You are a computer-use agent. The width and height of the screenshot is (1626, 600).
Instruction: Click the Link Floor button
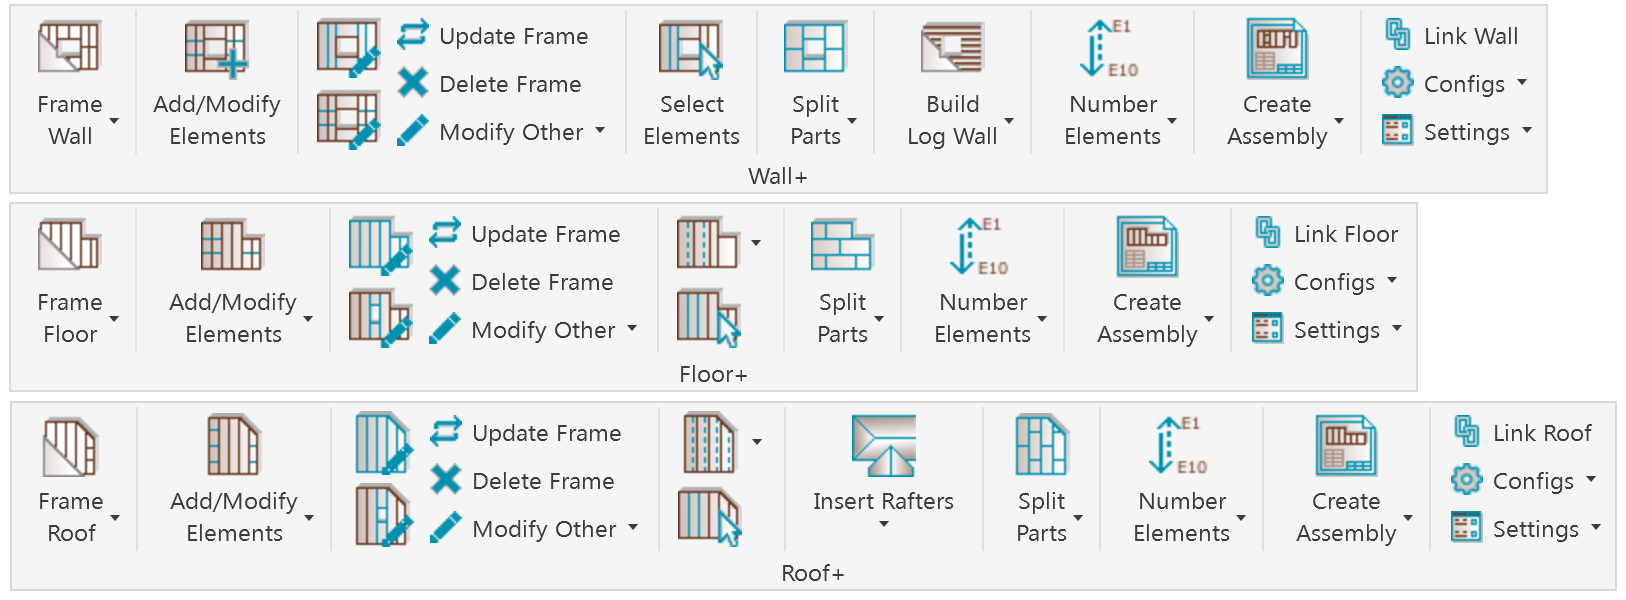(1326, 234)
